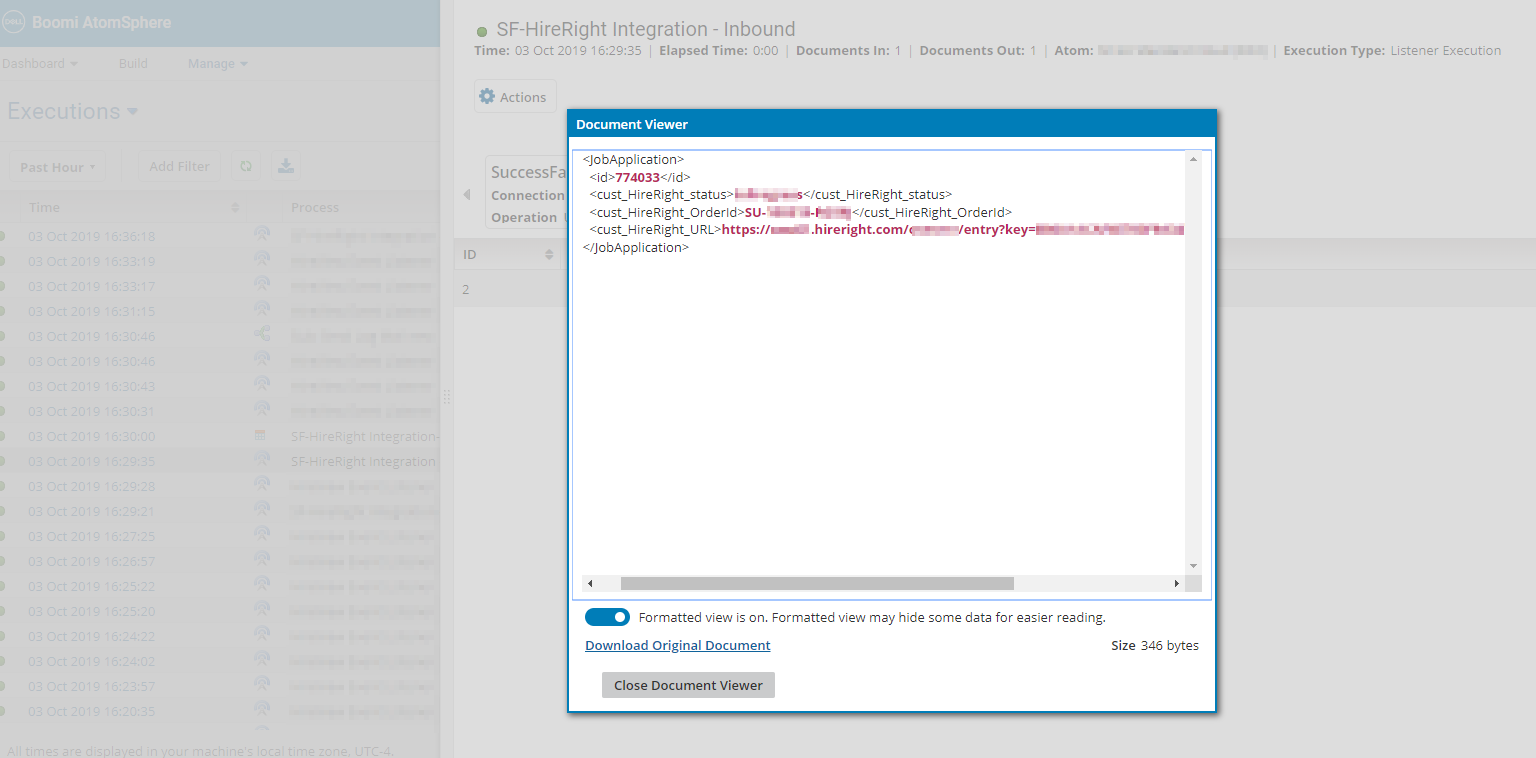Click the Boomi AtomSphere header title
This screenshot has width=1536, height=758.
point(101,22)
